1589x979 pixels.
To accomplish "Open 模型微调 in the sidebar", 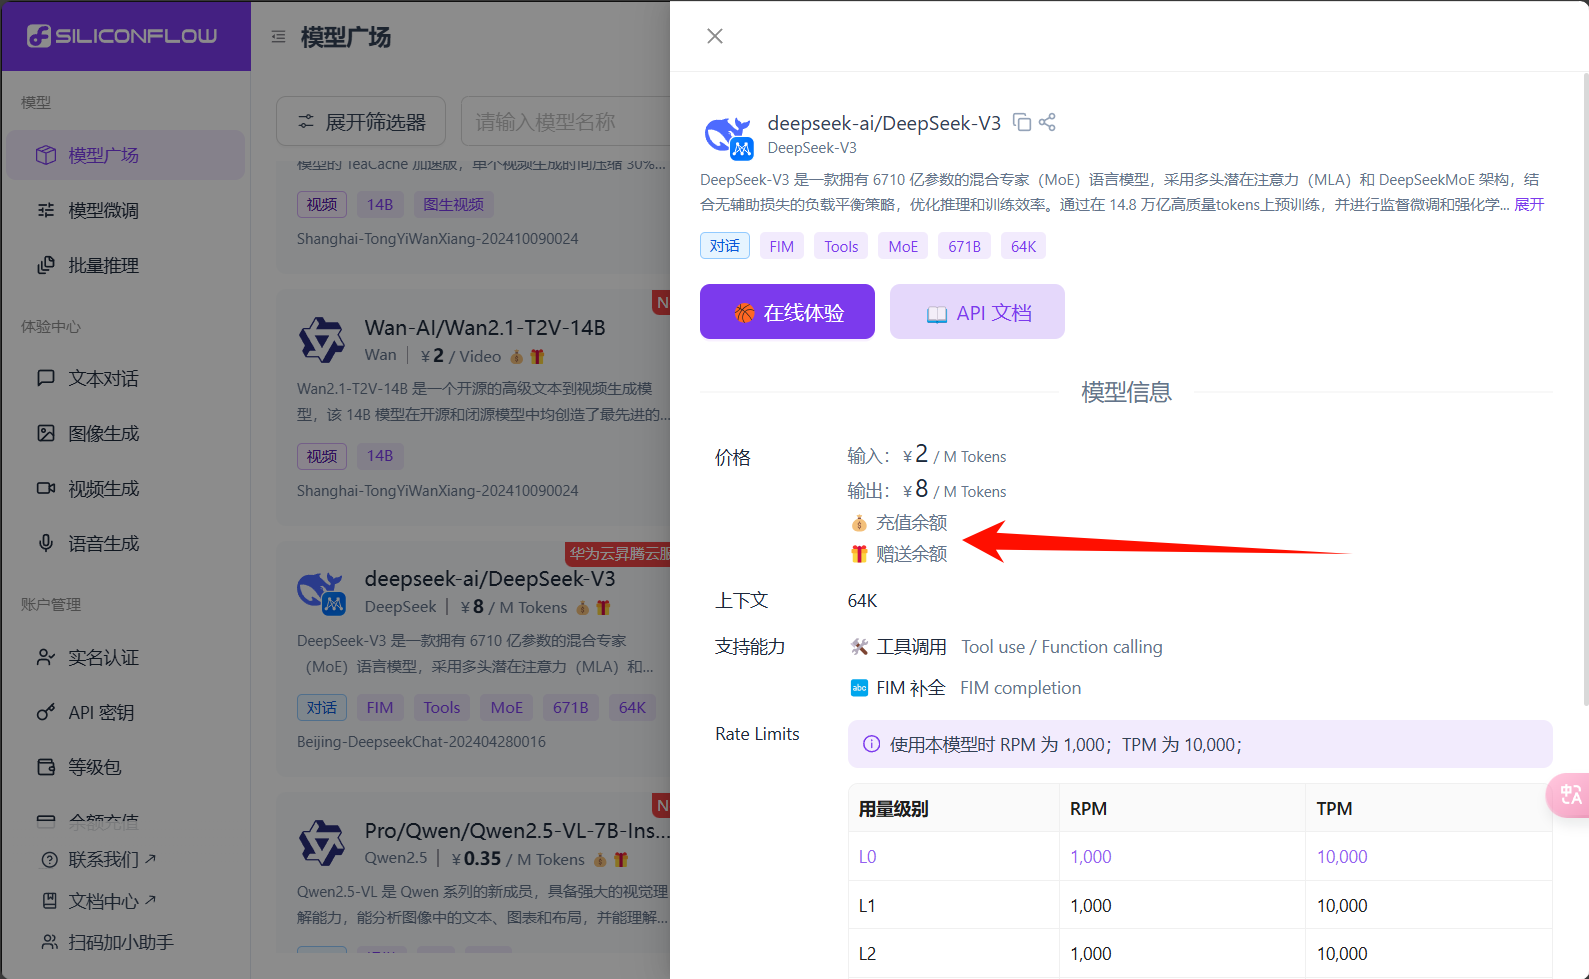I will [x=125, y=210].
